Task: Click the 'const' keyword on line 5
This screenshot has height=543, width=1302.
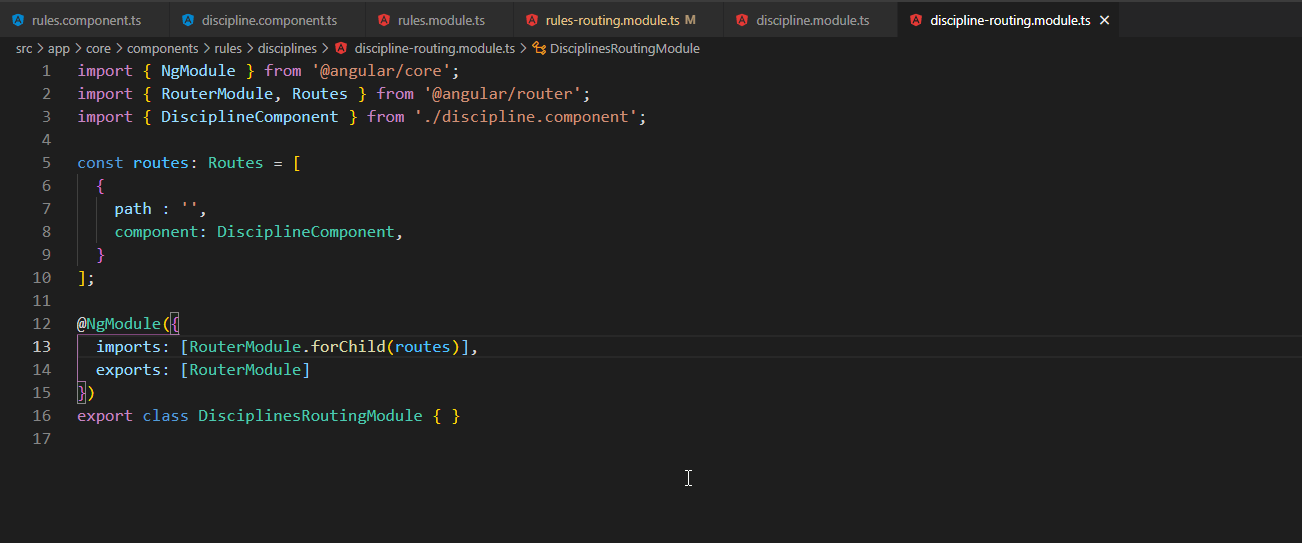Action: 100,163
